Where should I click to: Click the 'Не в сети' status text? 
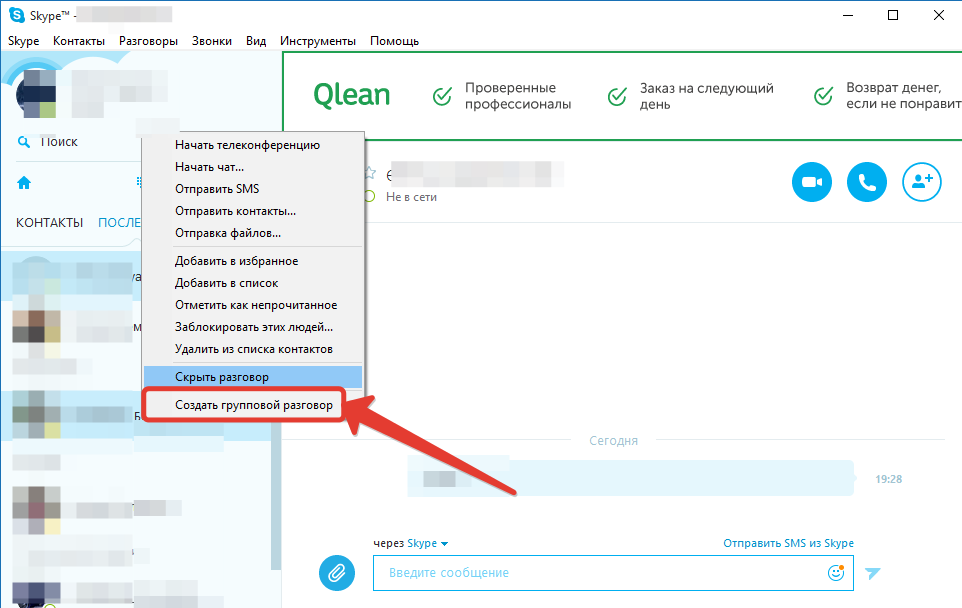click(411, 197)
